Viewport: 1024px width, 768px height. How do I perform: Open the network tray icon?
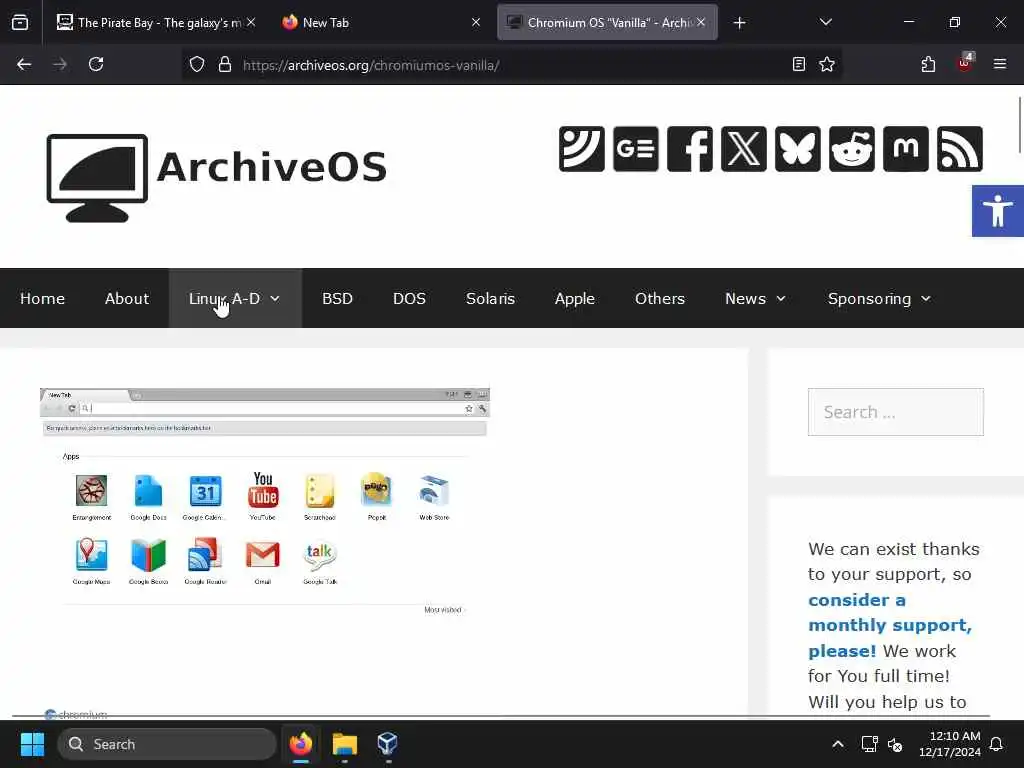(x=869, y=744)
